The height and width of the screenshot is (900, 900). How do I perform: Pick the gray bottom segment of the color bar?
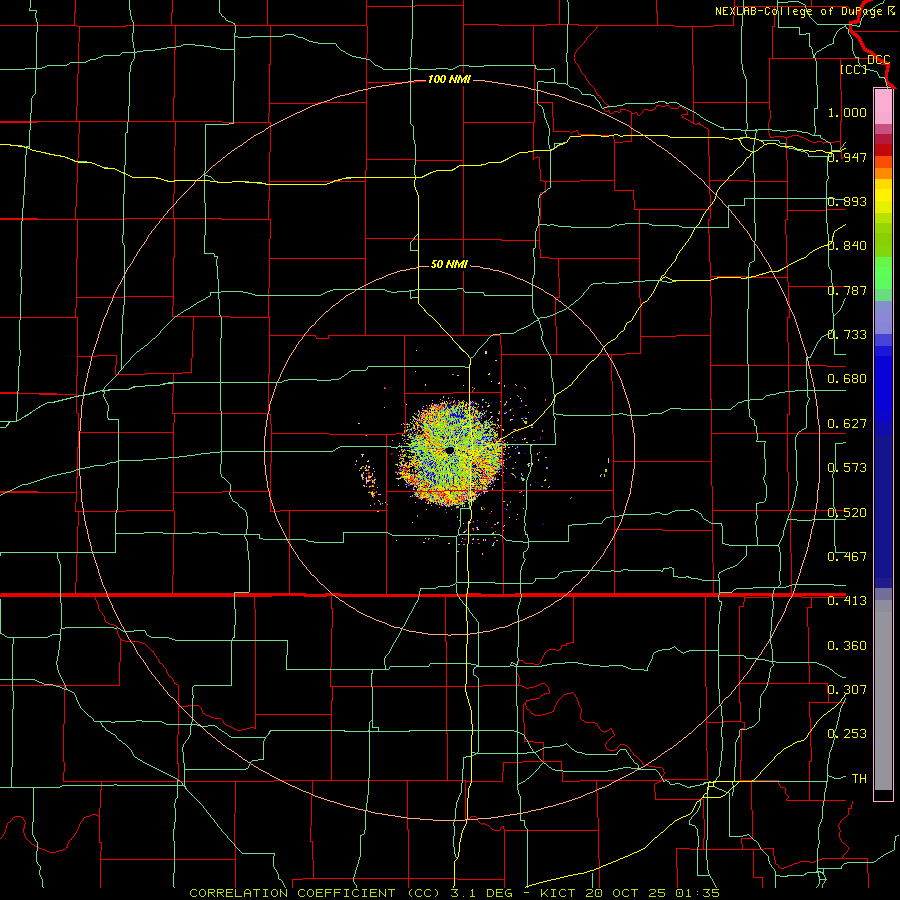pyautogui.click(x=883, y=695)
